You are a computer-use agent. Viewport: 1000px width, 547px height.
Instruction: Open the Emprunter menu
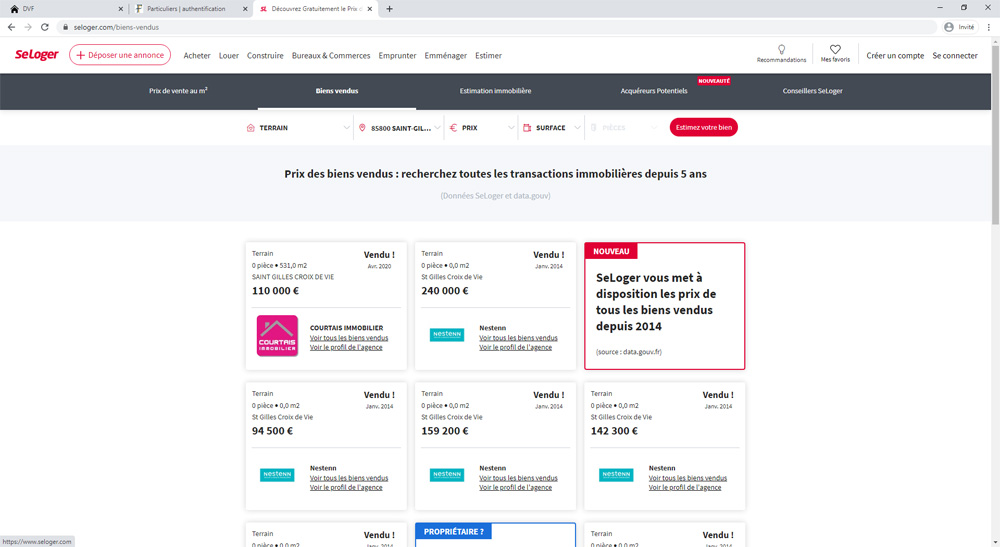click(x=397, y=55)
